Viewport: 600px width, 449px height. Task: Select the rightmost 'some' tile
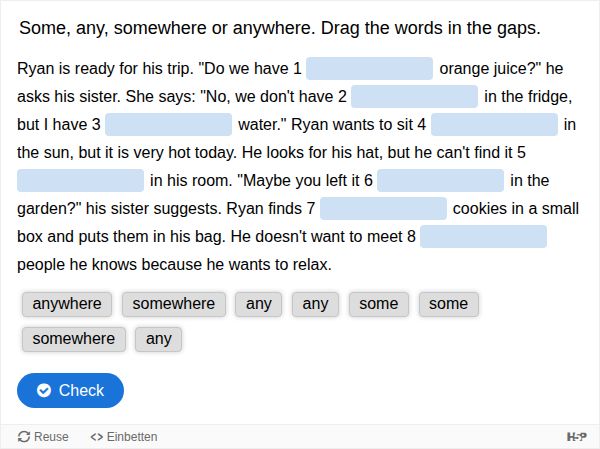(448, 304)
